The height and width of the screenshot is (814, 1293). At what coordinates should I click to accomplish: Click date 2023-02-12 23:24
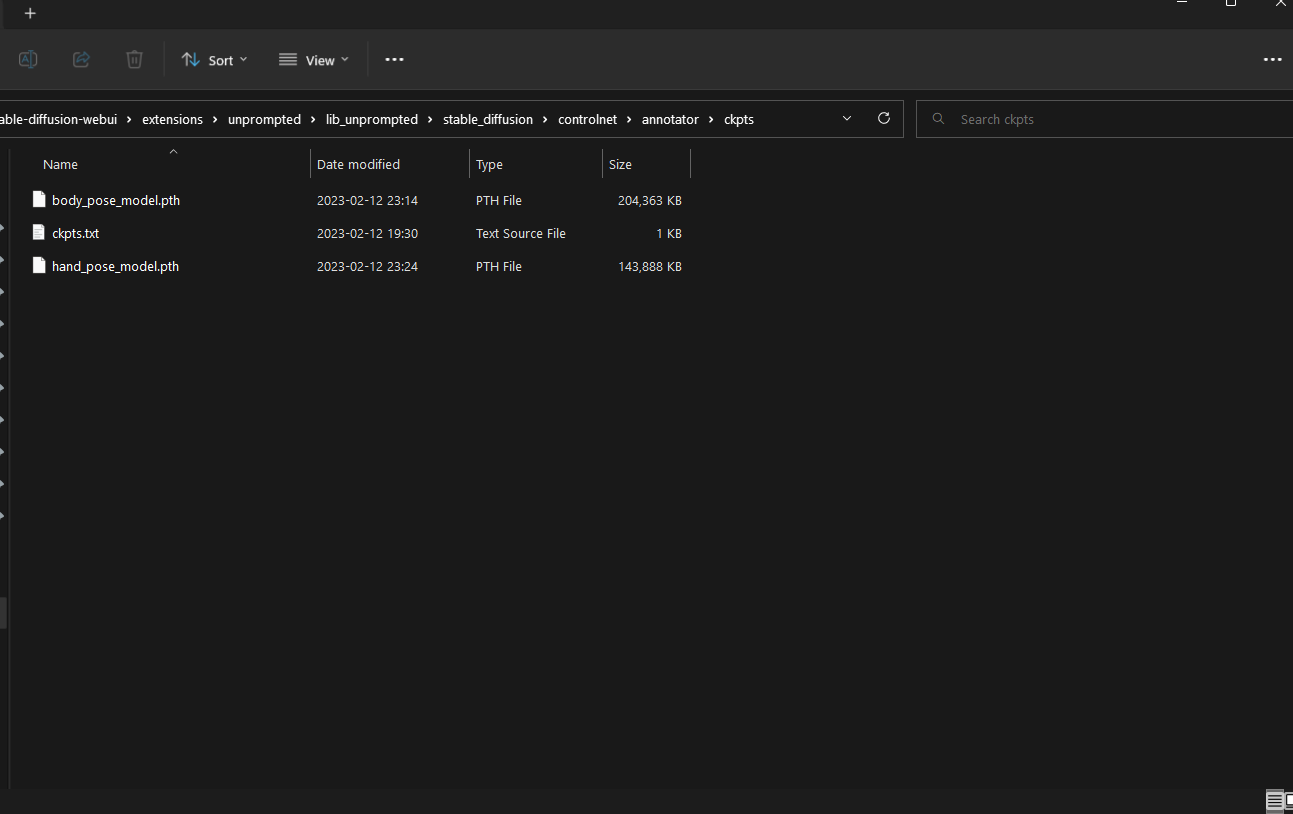367,266
